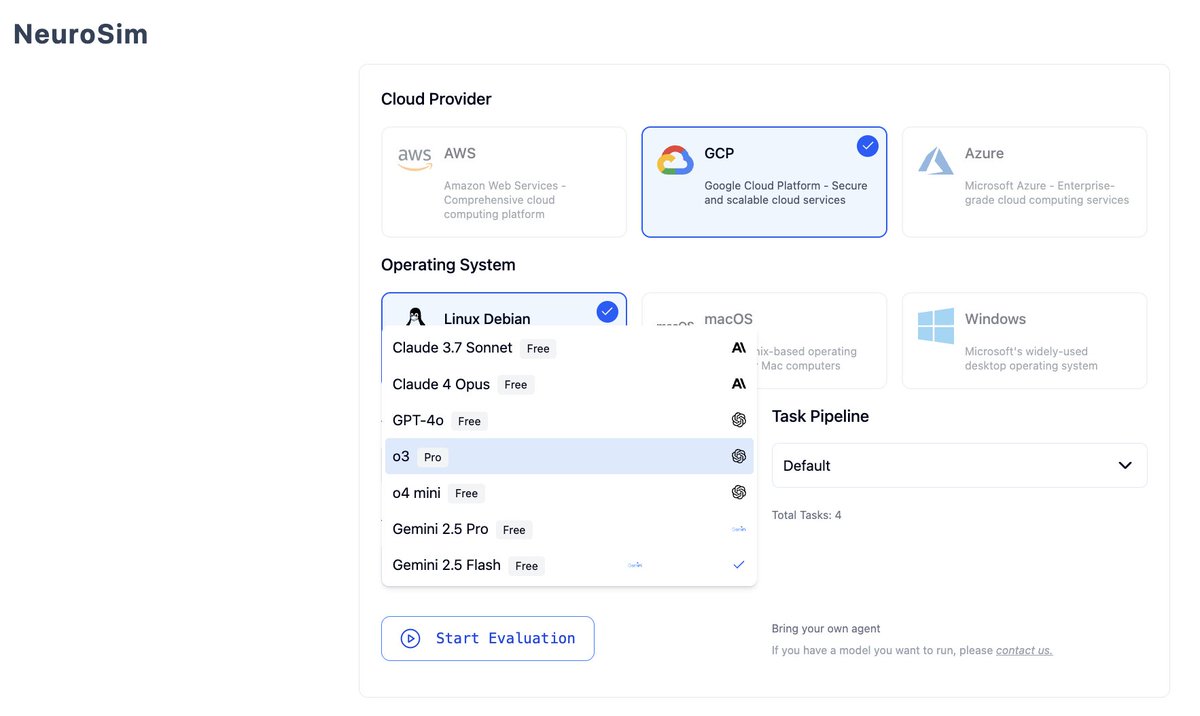Select the GCP cloud provider card
1200x716 pixels.
764,182
